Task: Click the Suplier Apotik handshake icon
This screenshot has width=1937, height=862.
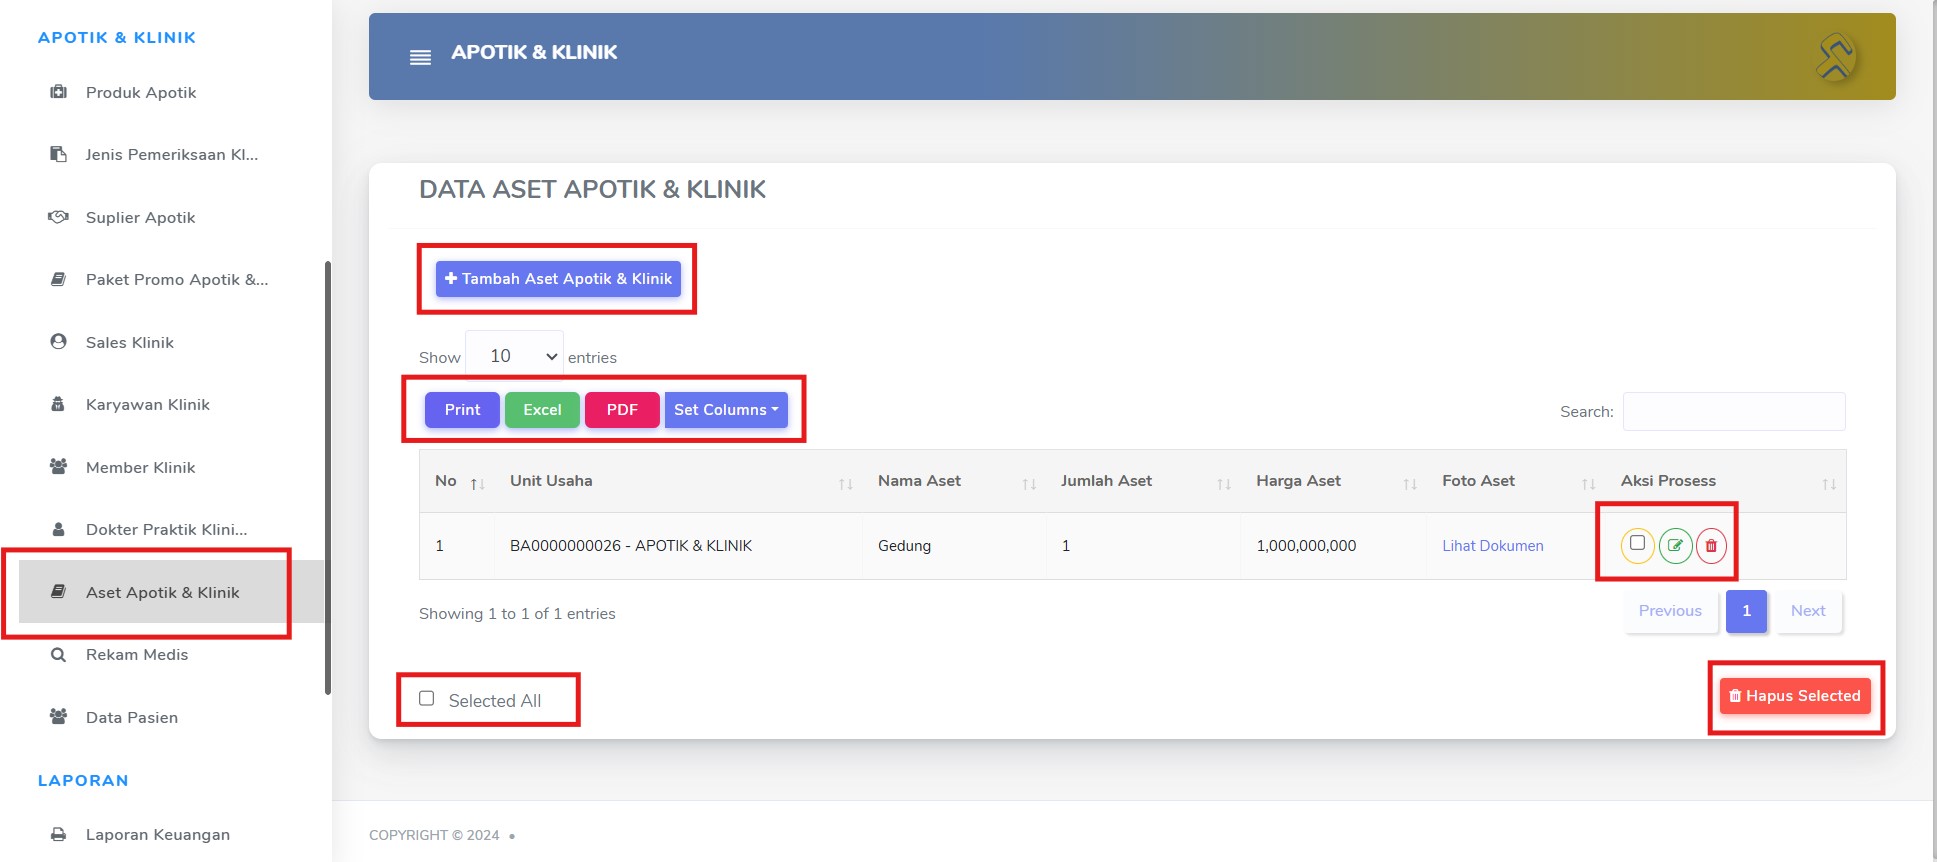Action: pos(59,217)
